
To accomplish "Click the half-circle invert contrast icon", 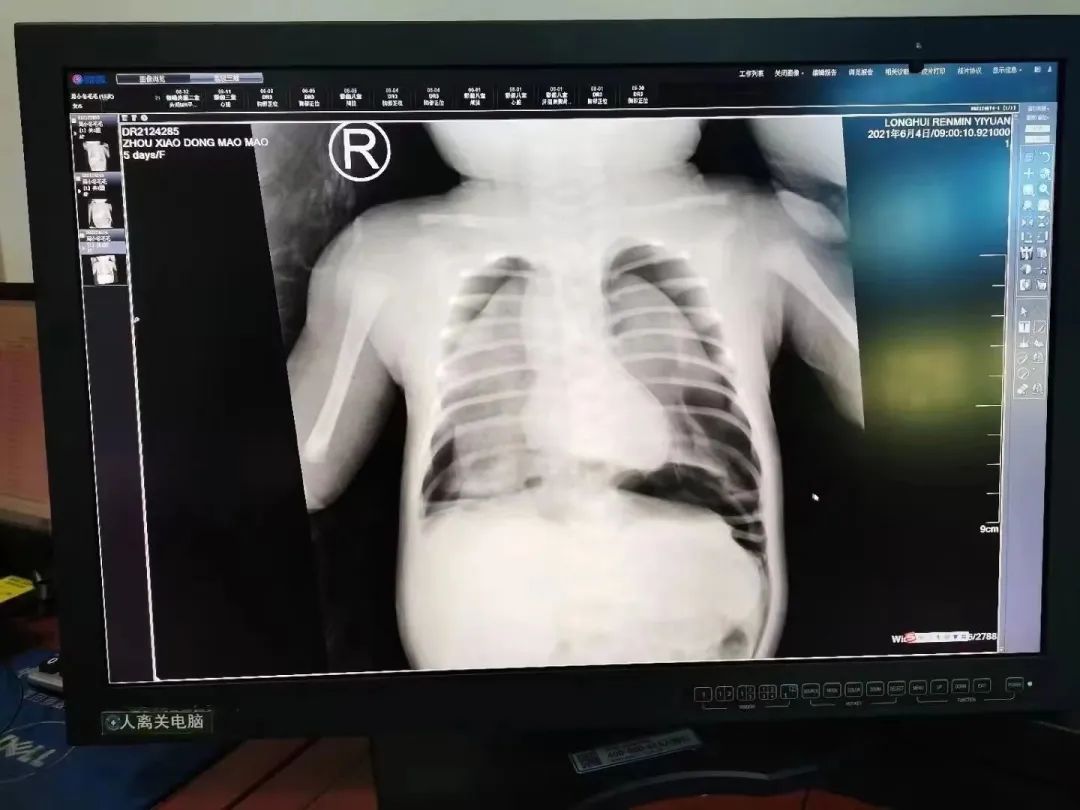I will tap(1028, 269).
